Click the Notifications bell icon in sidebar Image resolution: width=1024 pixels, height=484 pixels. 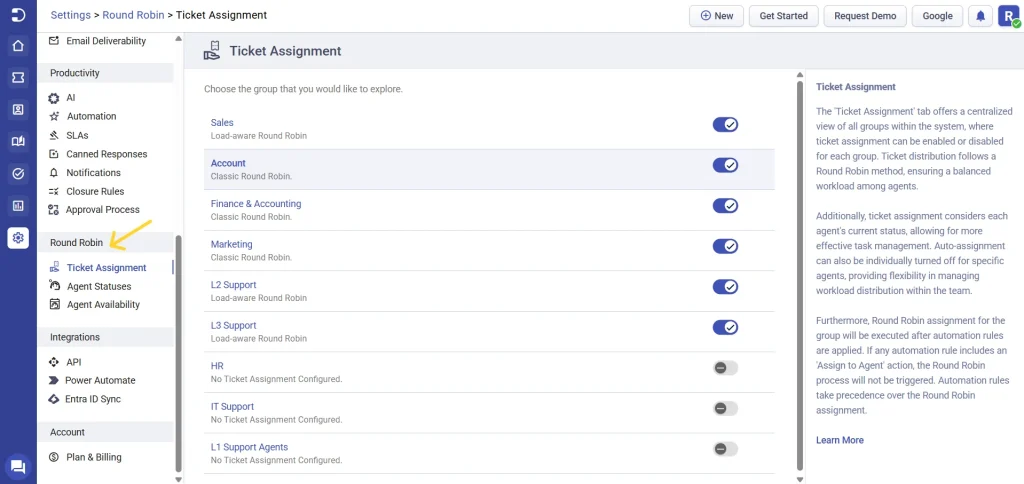[x=54, y=173]
